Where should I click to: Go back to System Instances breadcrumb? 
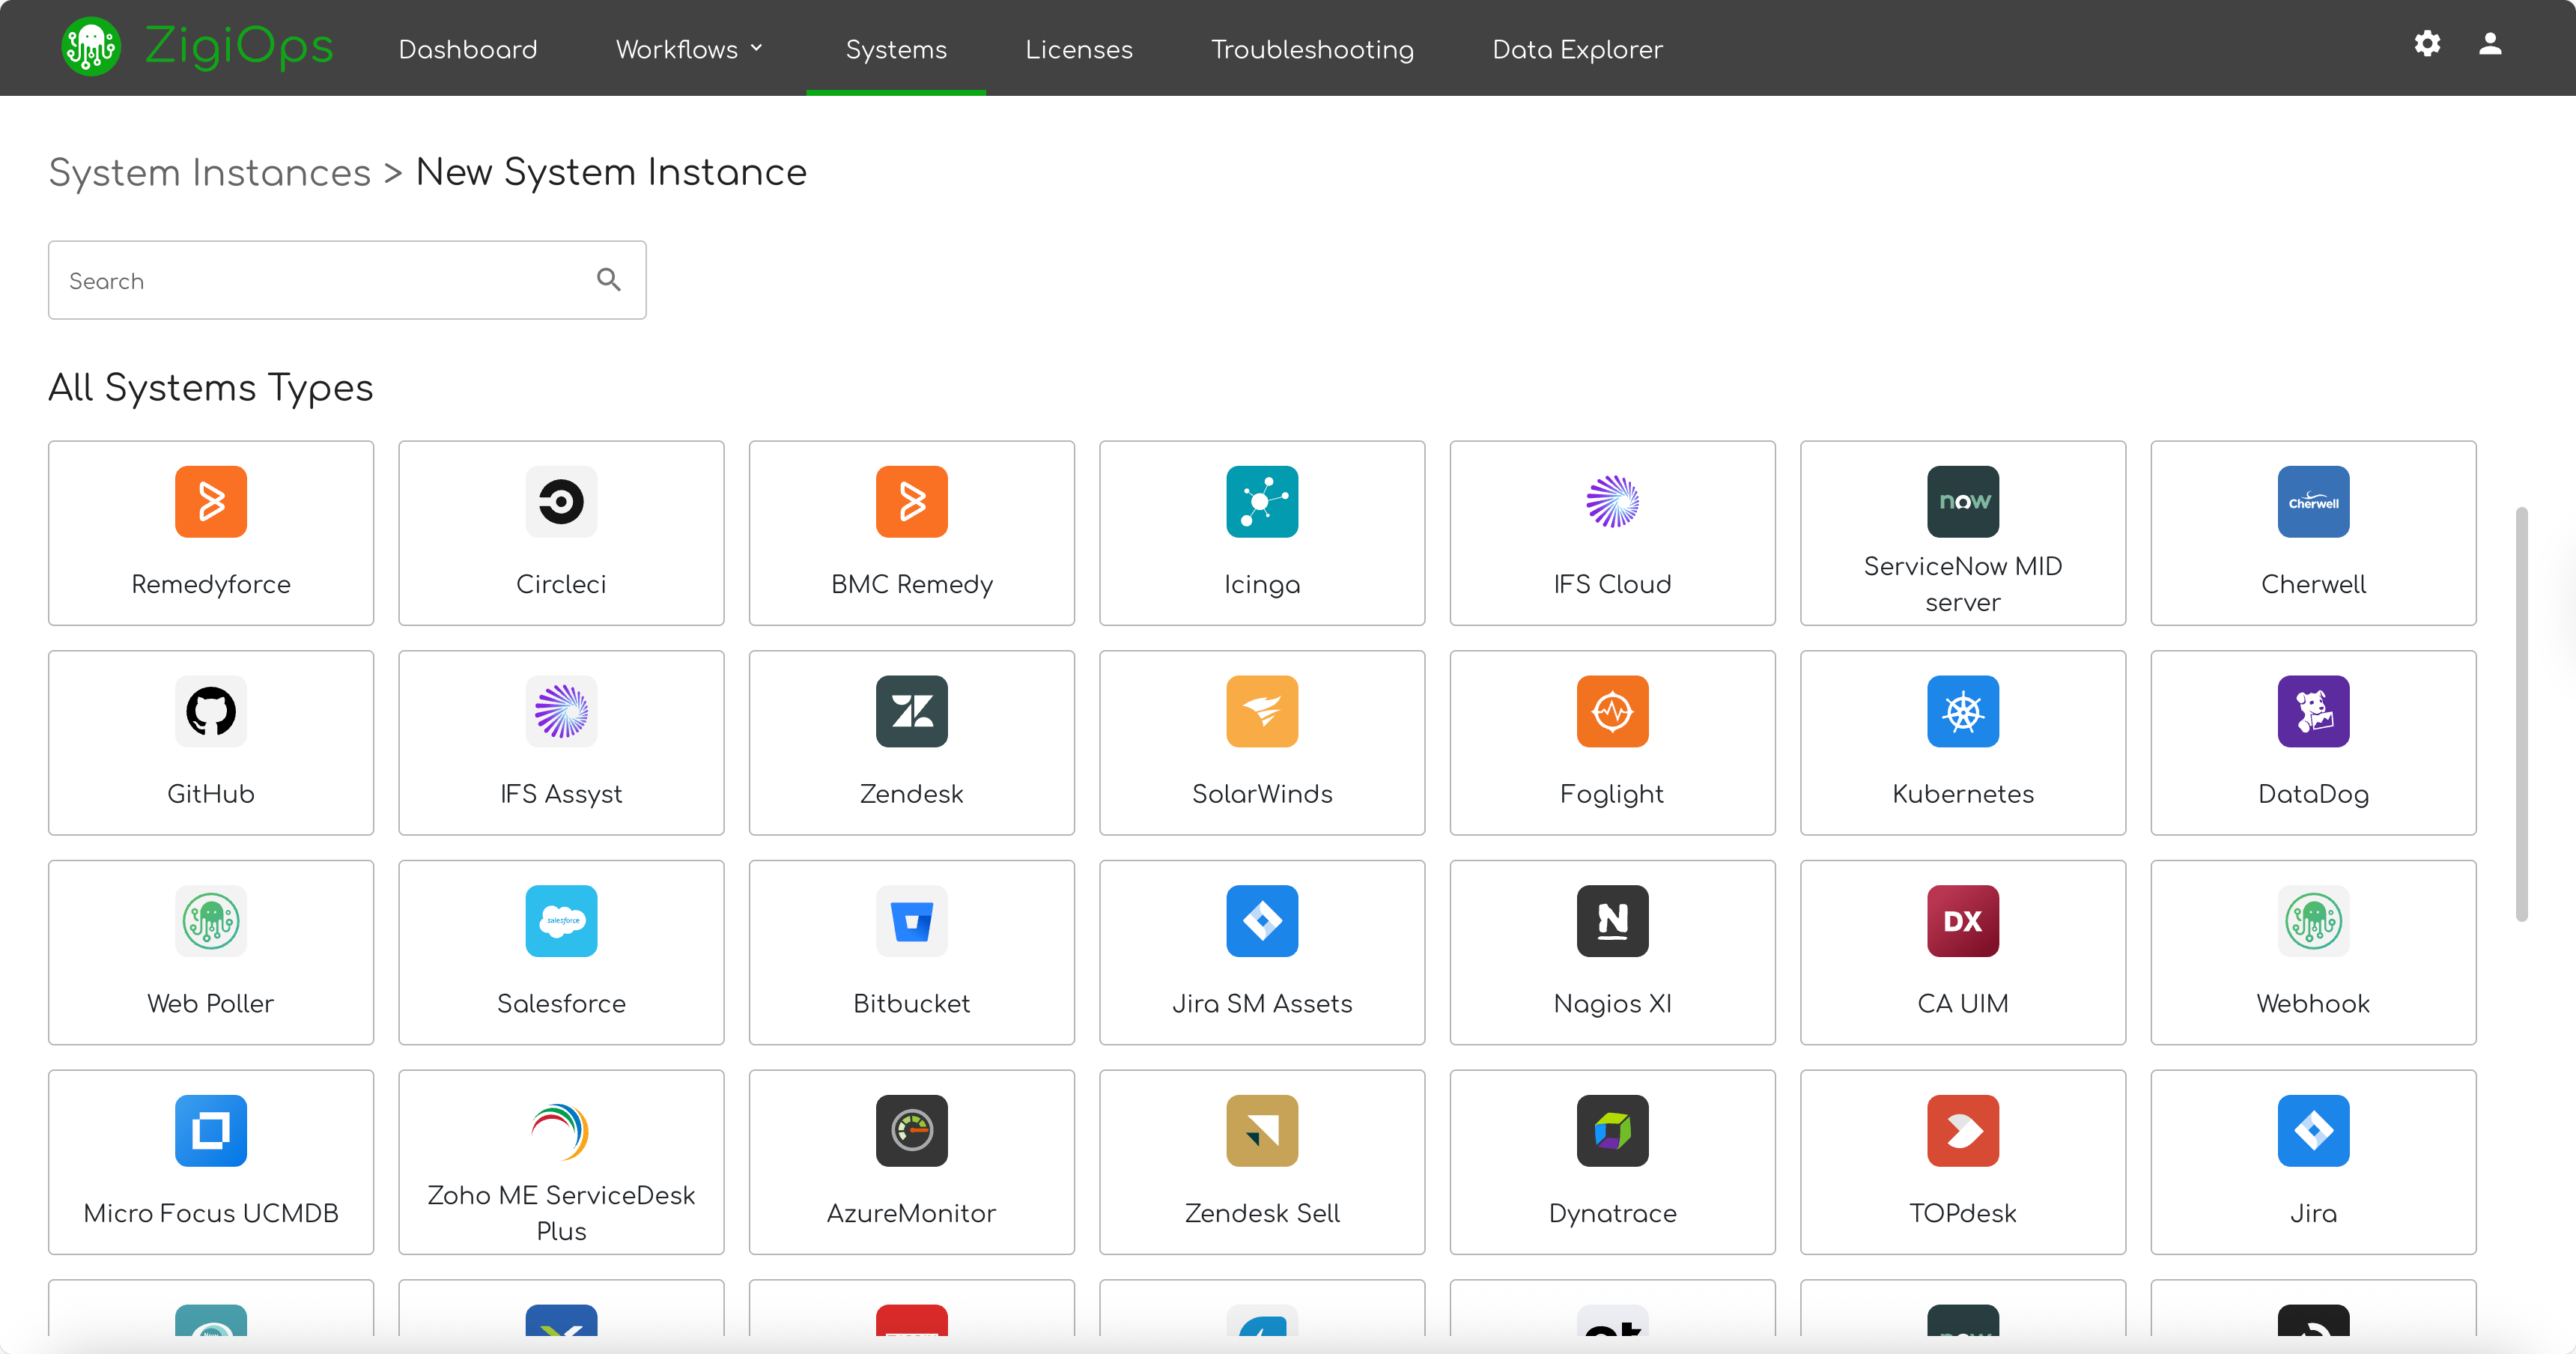pyautogui.click(x=210, y=172)
